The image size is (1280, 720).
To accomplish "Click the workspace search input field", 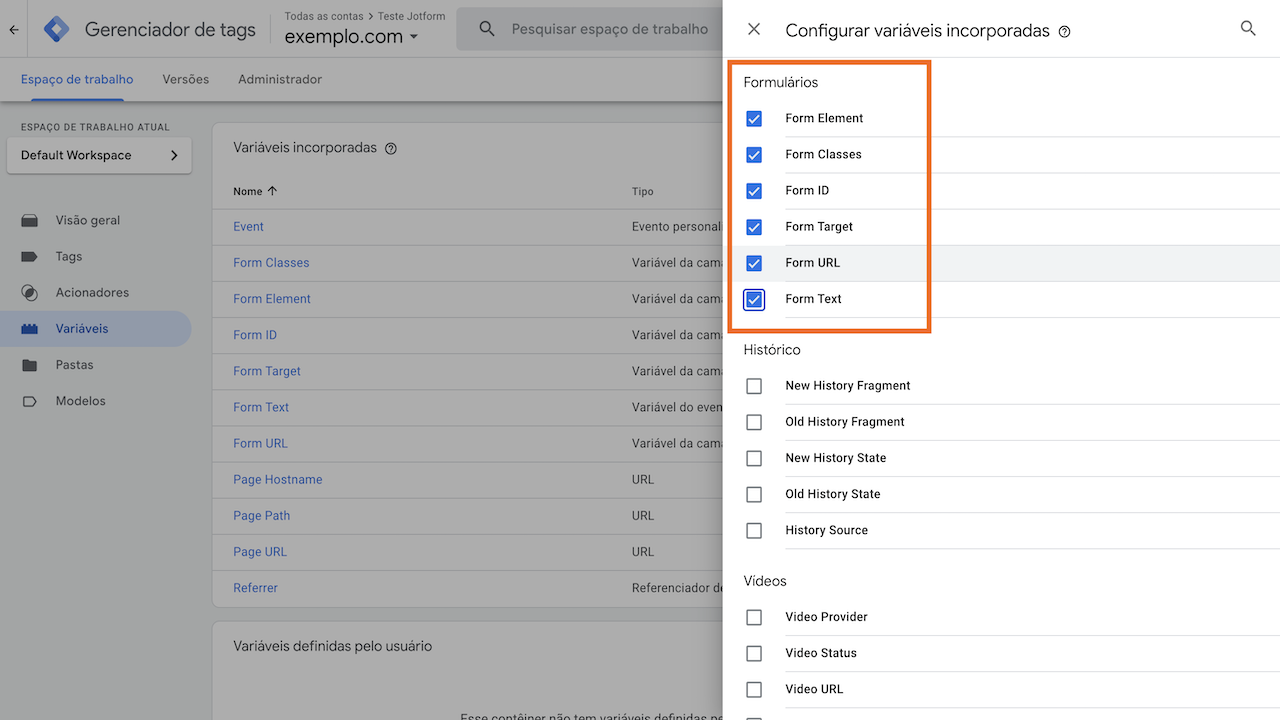I will pyautogui.click(x=600, y=29).
